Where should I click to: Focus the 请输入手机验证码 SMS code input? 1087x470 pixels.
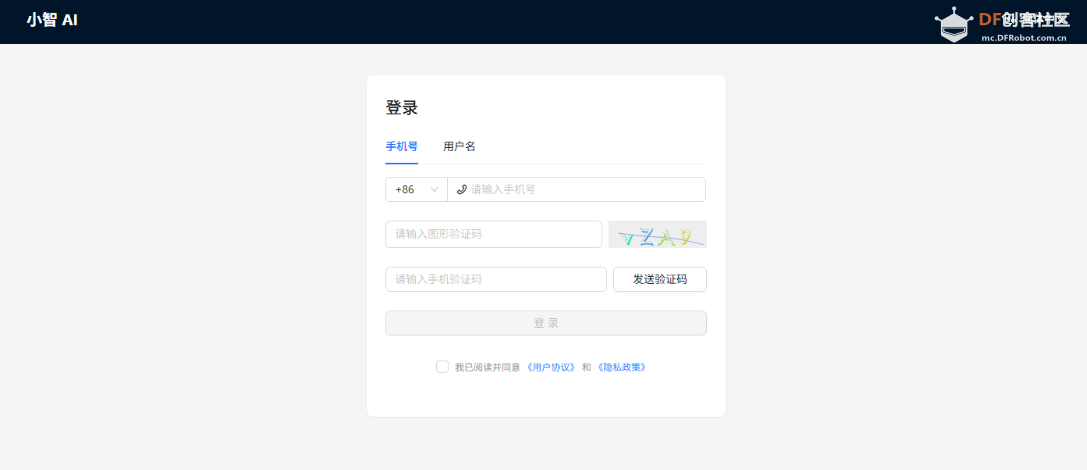[496, 279]
